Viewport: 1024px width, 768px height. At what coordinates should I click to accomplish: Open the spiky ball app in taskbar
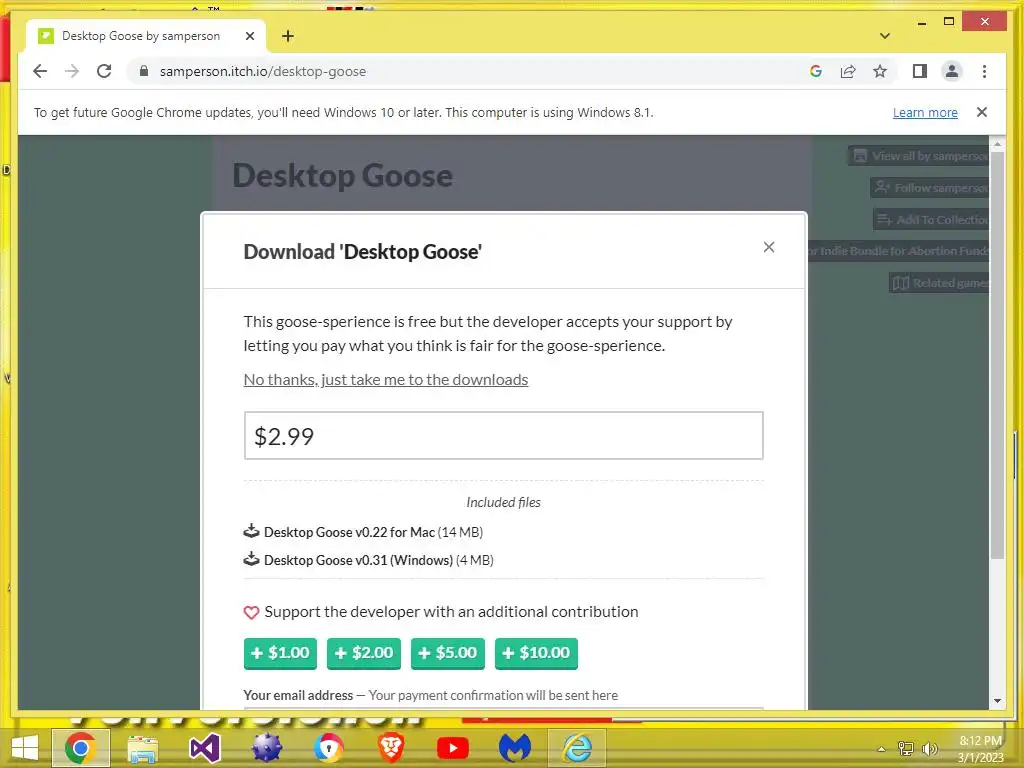[x=266, y=748]
